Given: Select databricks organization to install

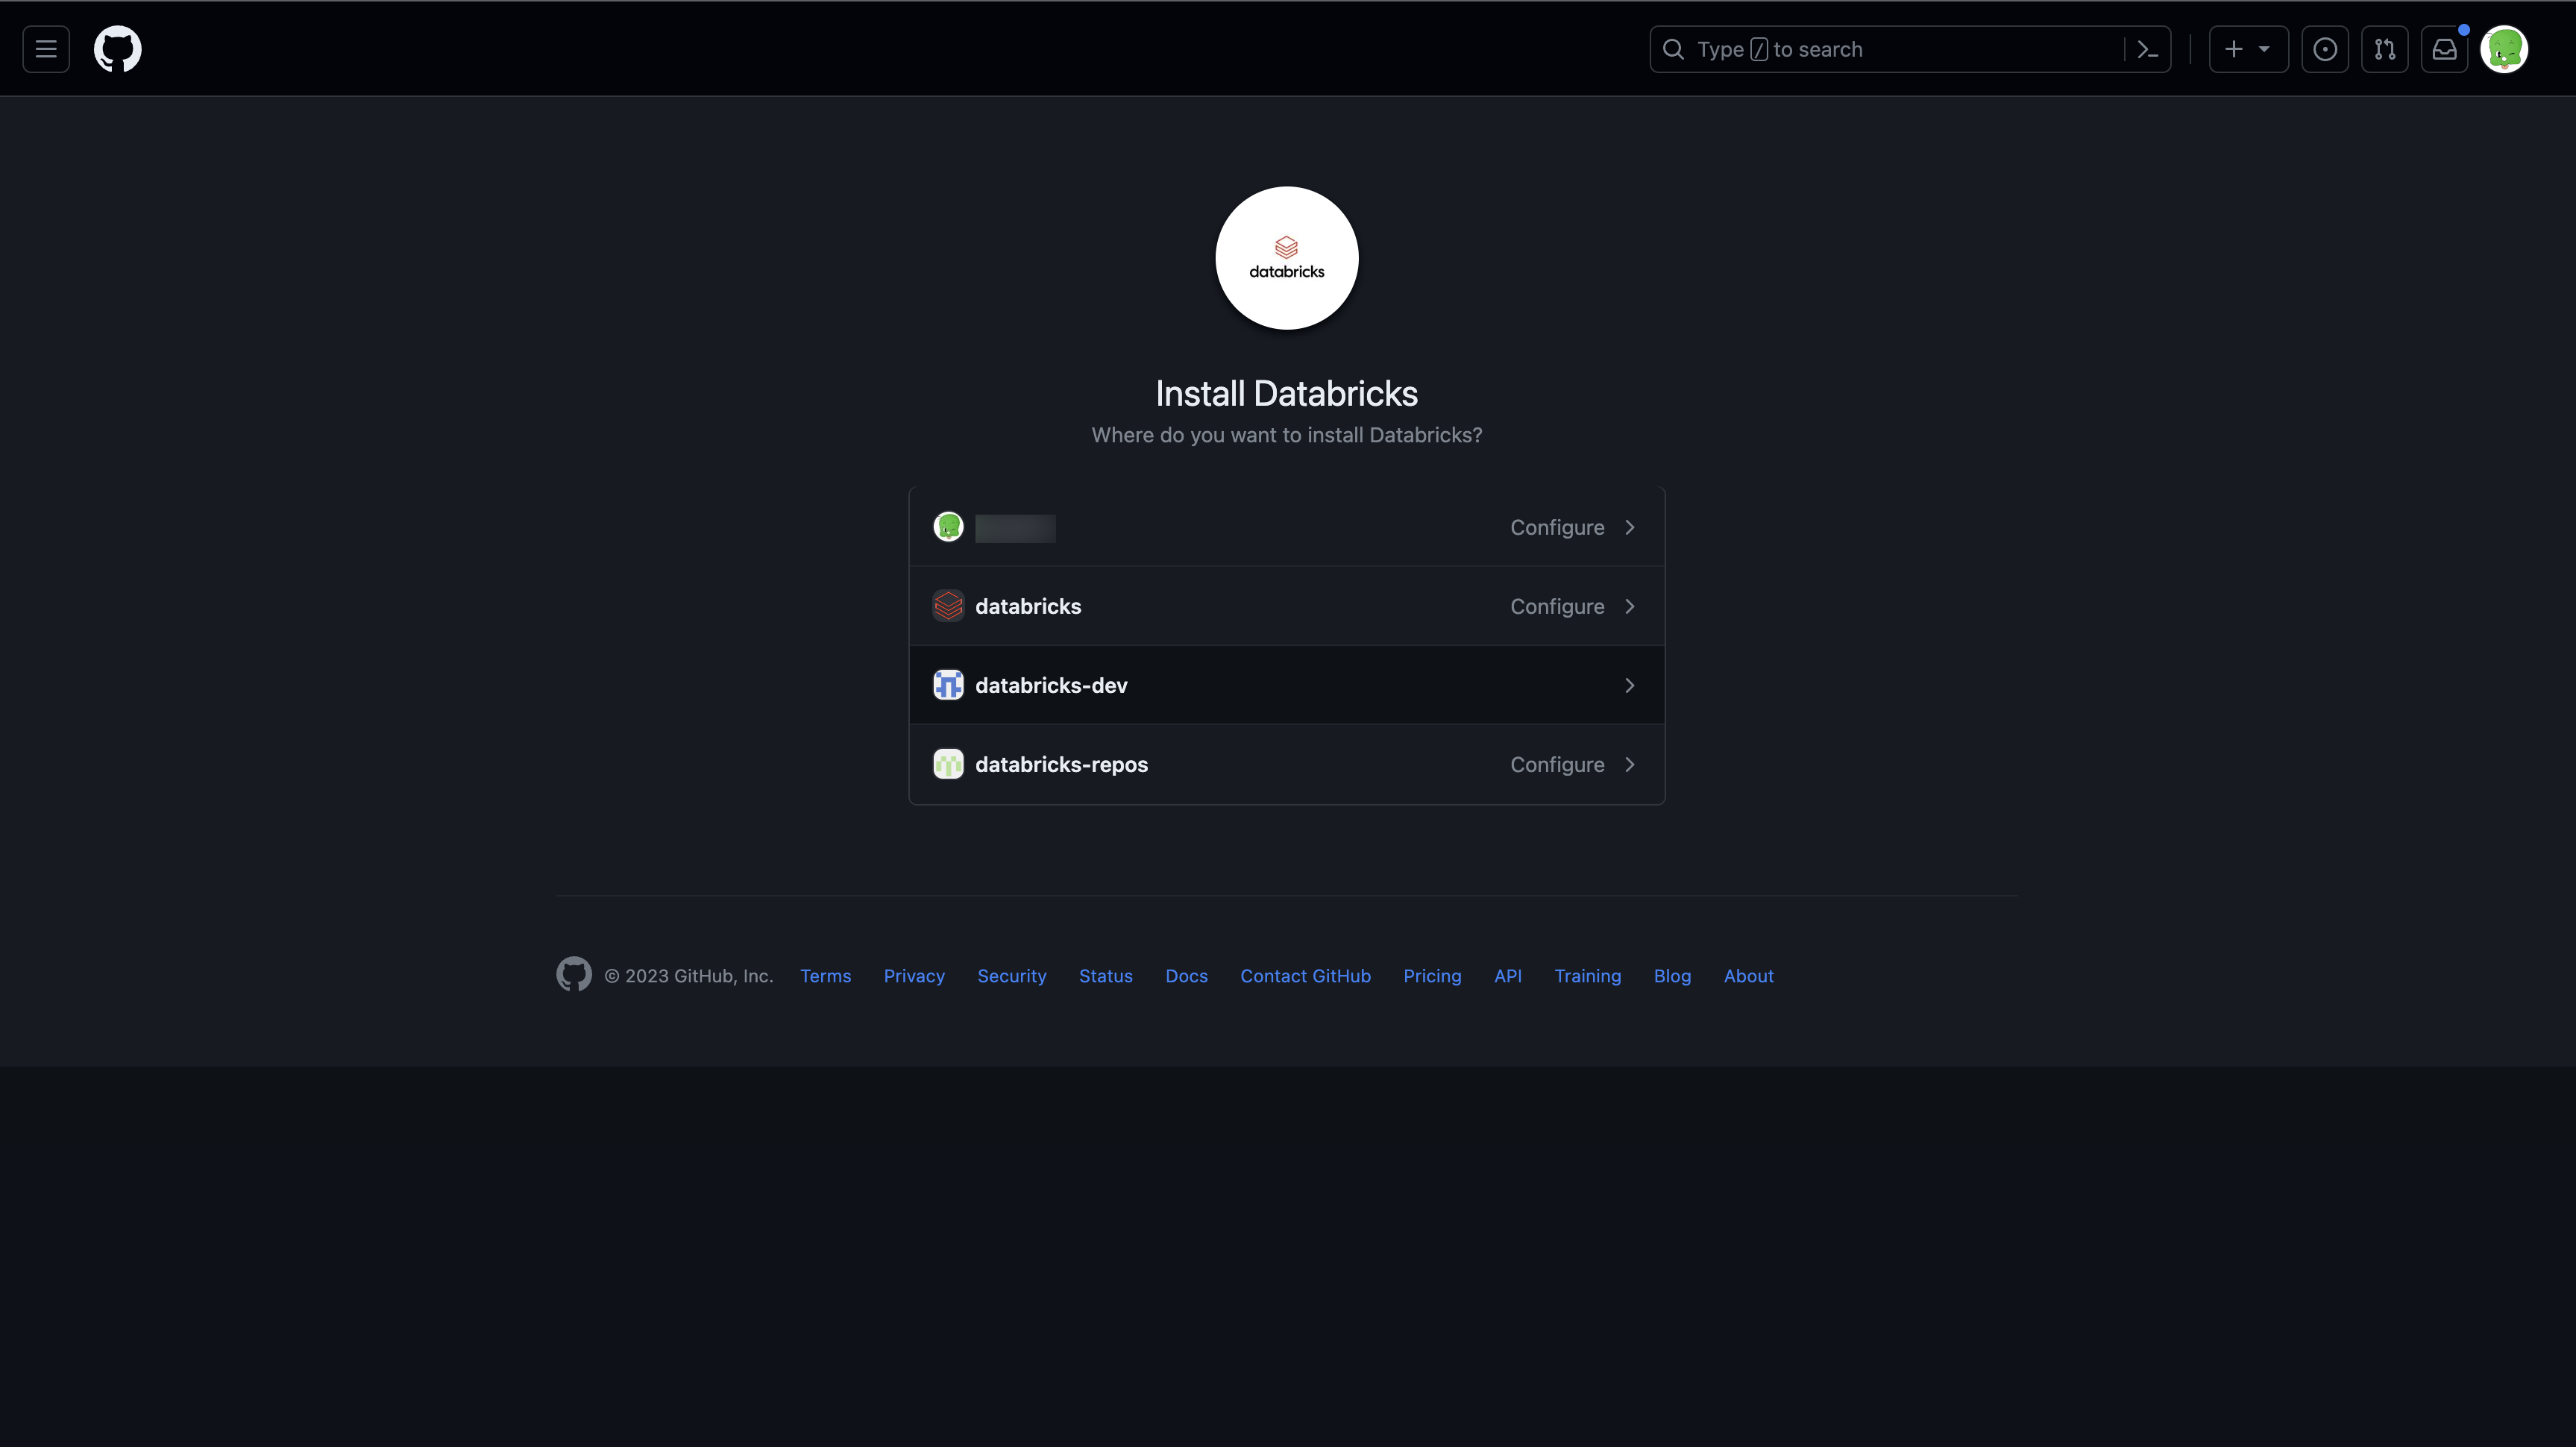Looking at the screenshot, I should (x=1287, y=606).
